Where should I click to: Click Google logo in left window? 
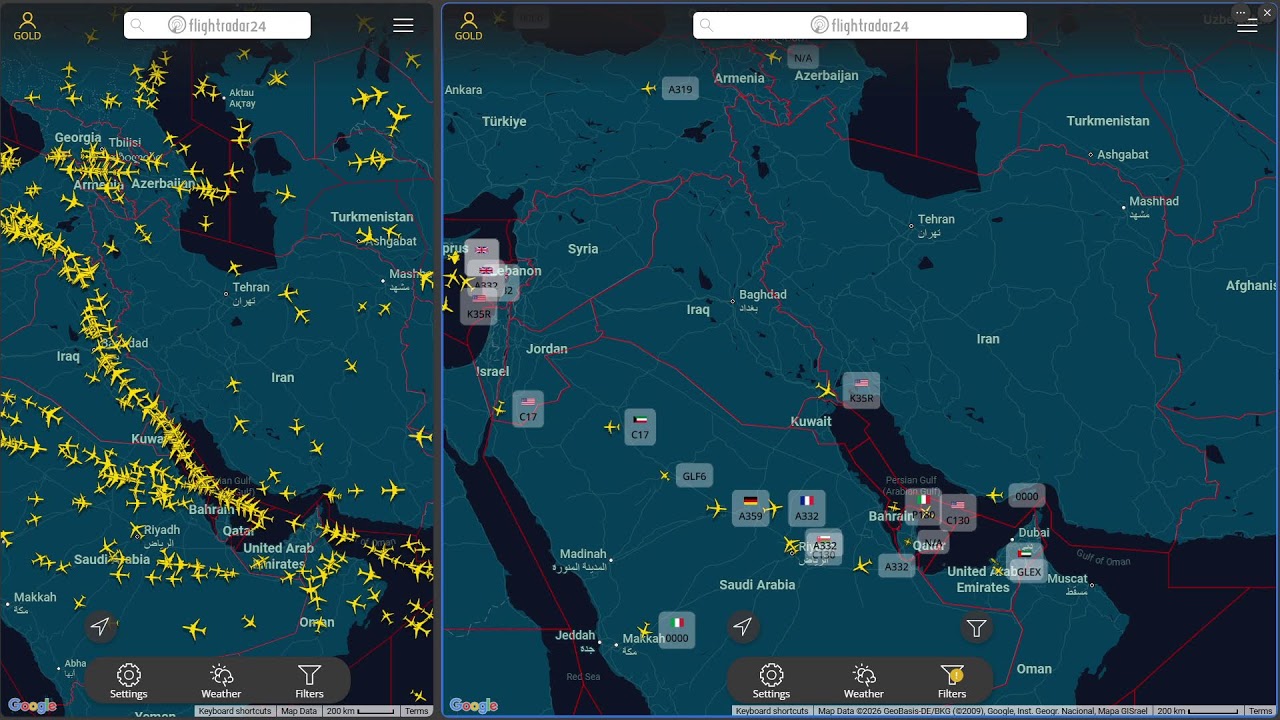pyautogui.click(x=32, y=706)
